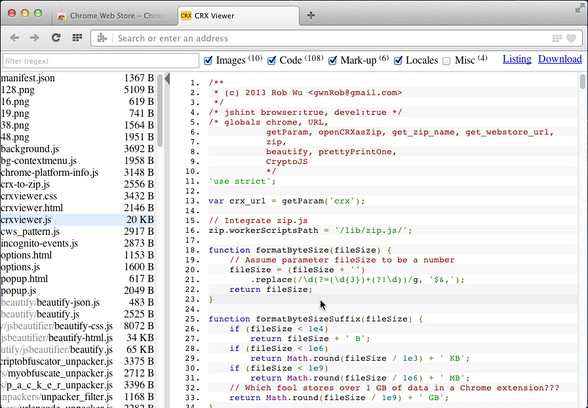Image resolution: width=588 pixels, height=408 pixels.
Task: Uncheck the Mark-up file type checkbox
Action: pos(332,60)
